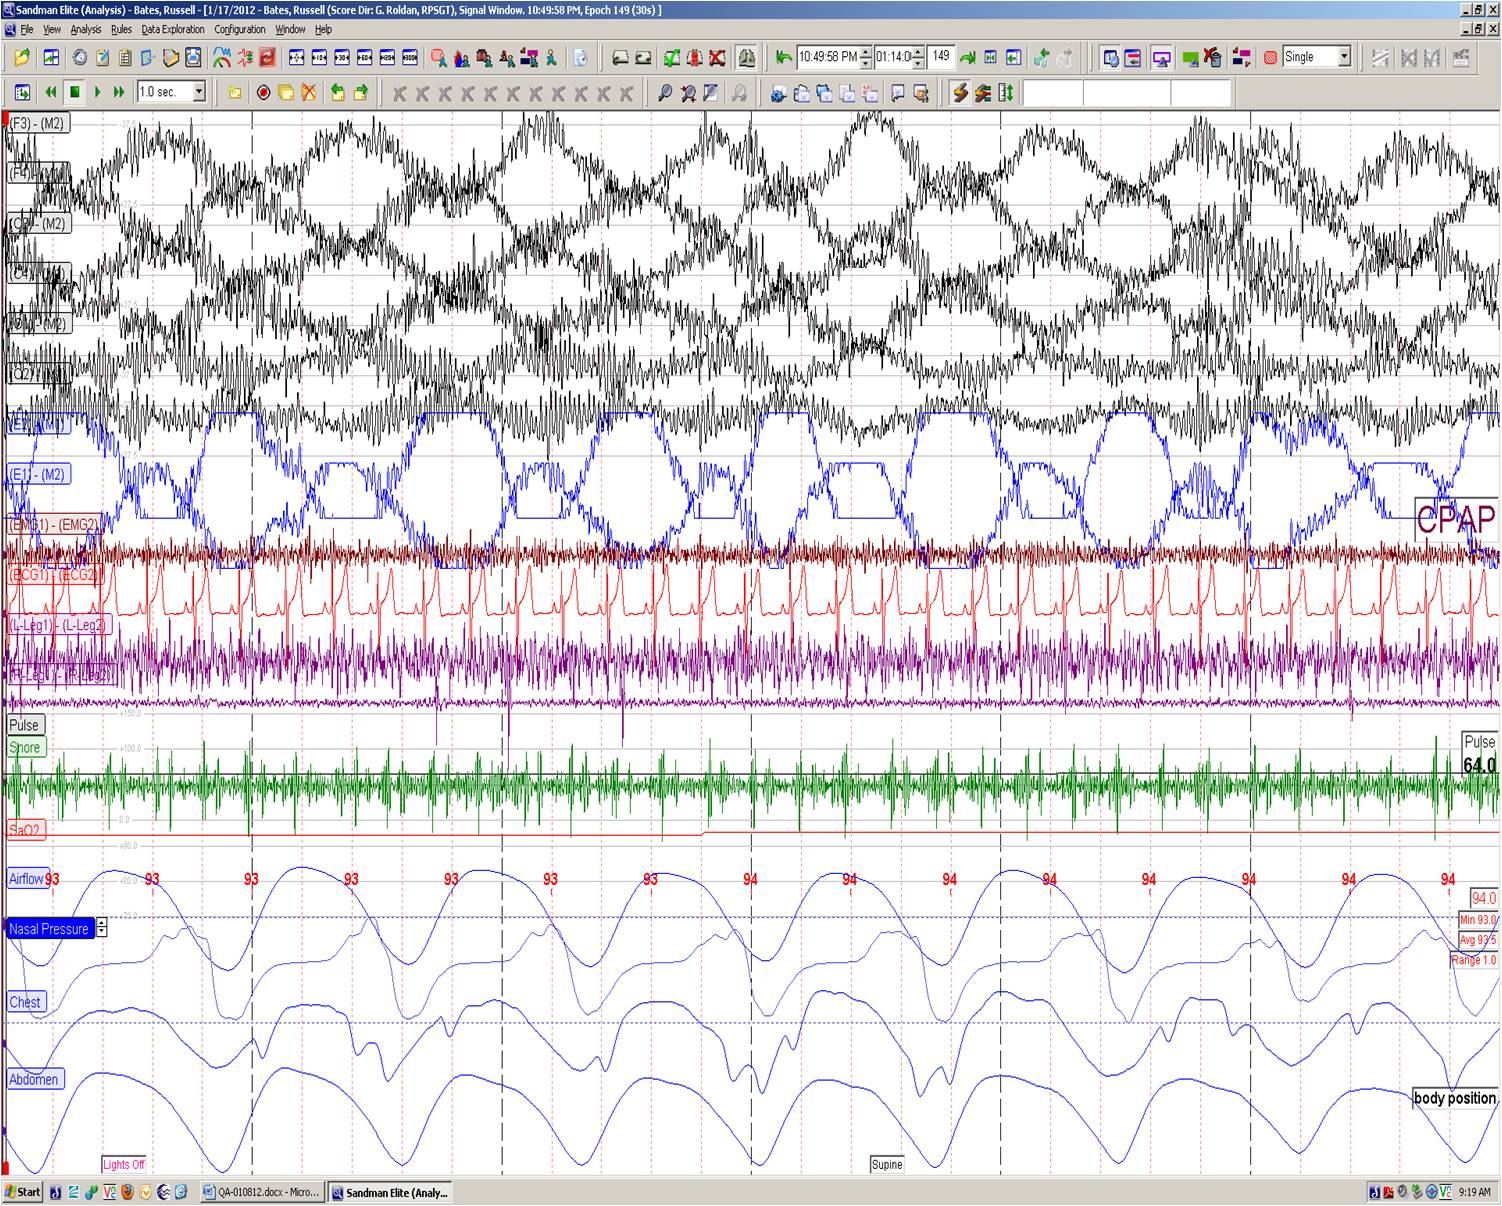Click the lightning bolt icon in second toolbar
The image size is (1502, 1206).
tap(959, 93)
